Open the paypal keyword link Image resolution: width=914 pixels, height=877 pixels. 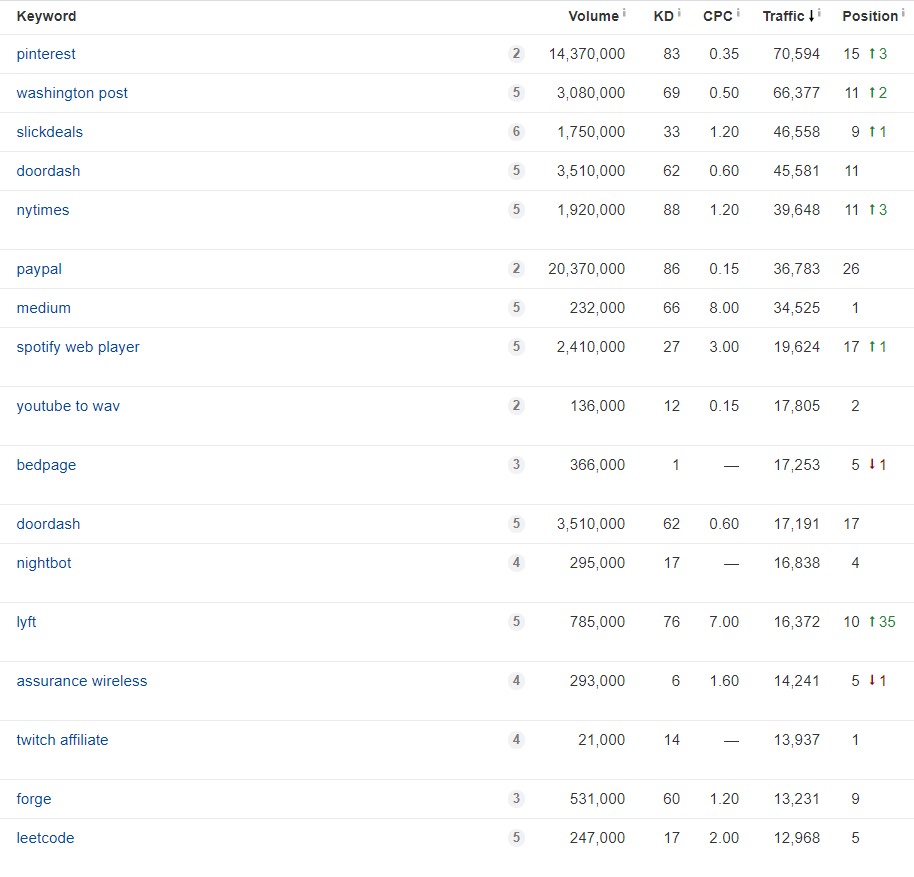(39, 269)
